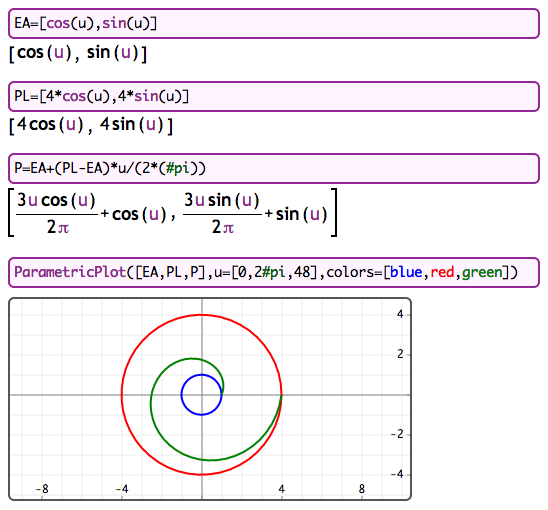Click the [cos(u), sin(u)] output expression
The image size is (548, 510).
point(78,53)
